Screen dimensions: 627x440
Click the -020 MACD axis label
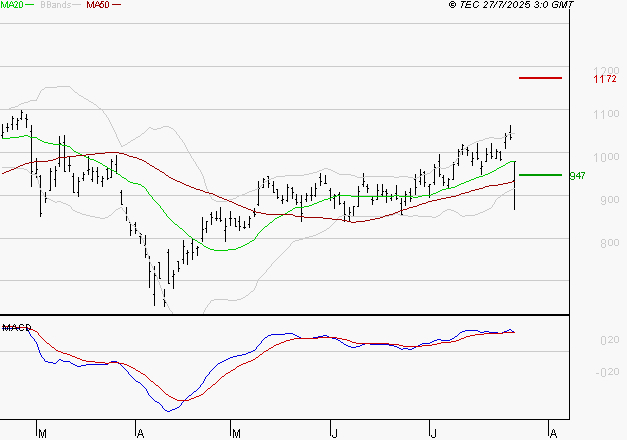pyautogui.click(x=607, y=372)
